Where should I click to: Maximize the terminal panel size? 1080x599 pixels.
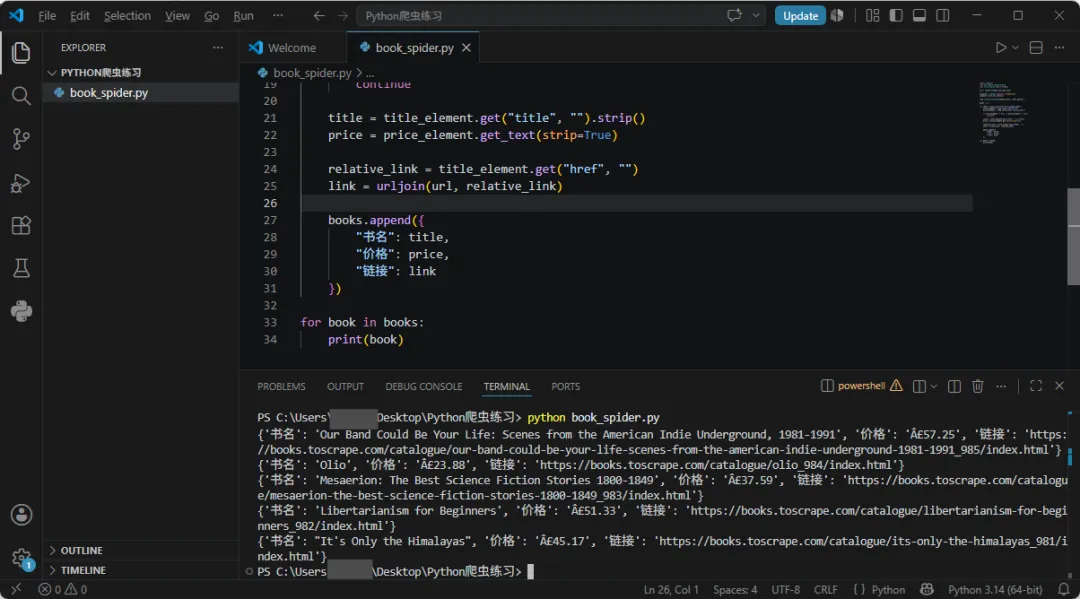click(x=1035, y=386)
